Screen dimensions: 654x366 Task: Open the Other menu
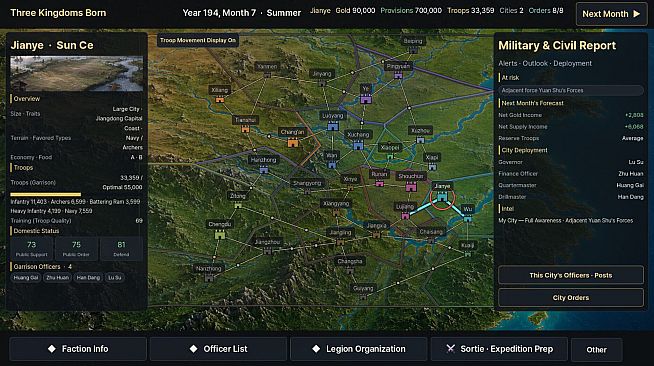click(x=596, y=350)
